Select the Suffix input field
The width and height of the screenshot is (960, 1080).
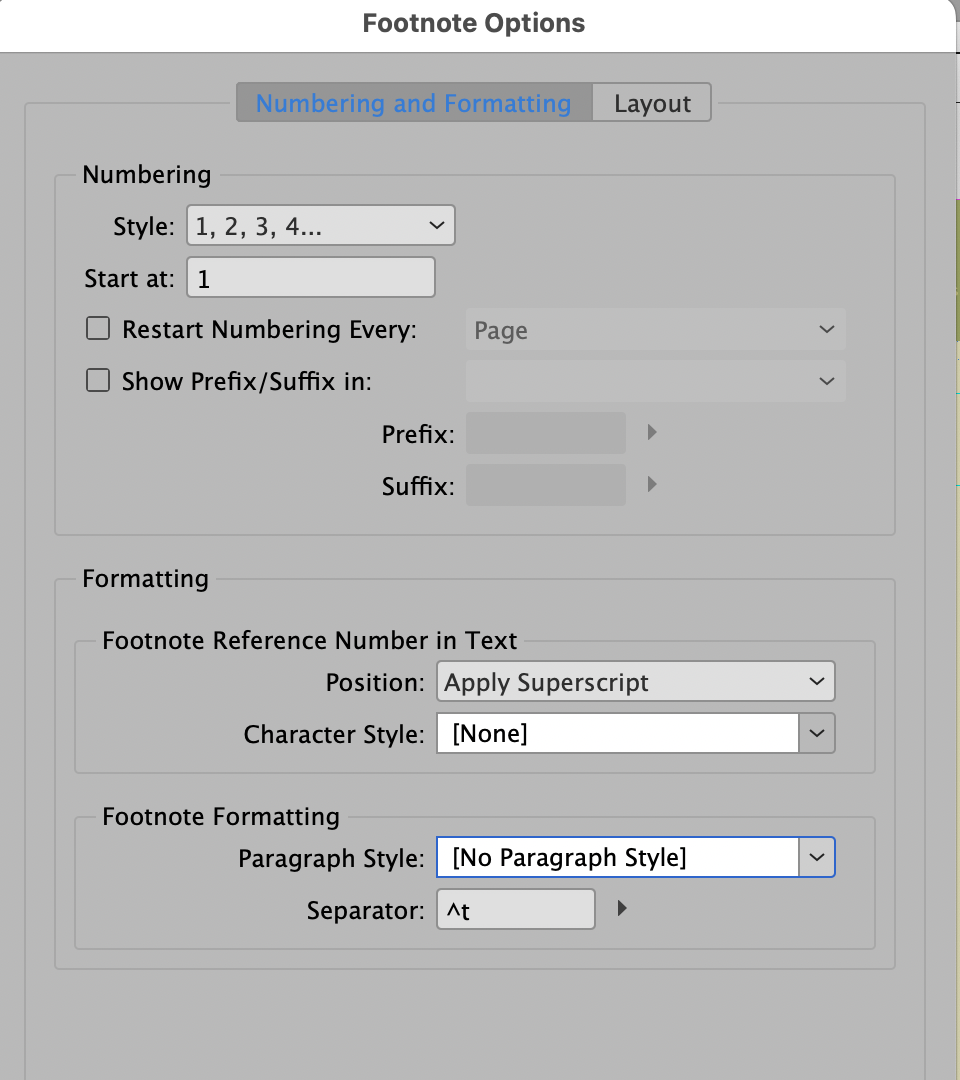click(x=545, y=484)
